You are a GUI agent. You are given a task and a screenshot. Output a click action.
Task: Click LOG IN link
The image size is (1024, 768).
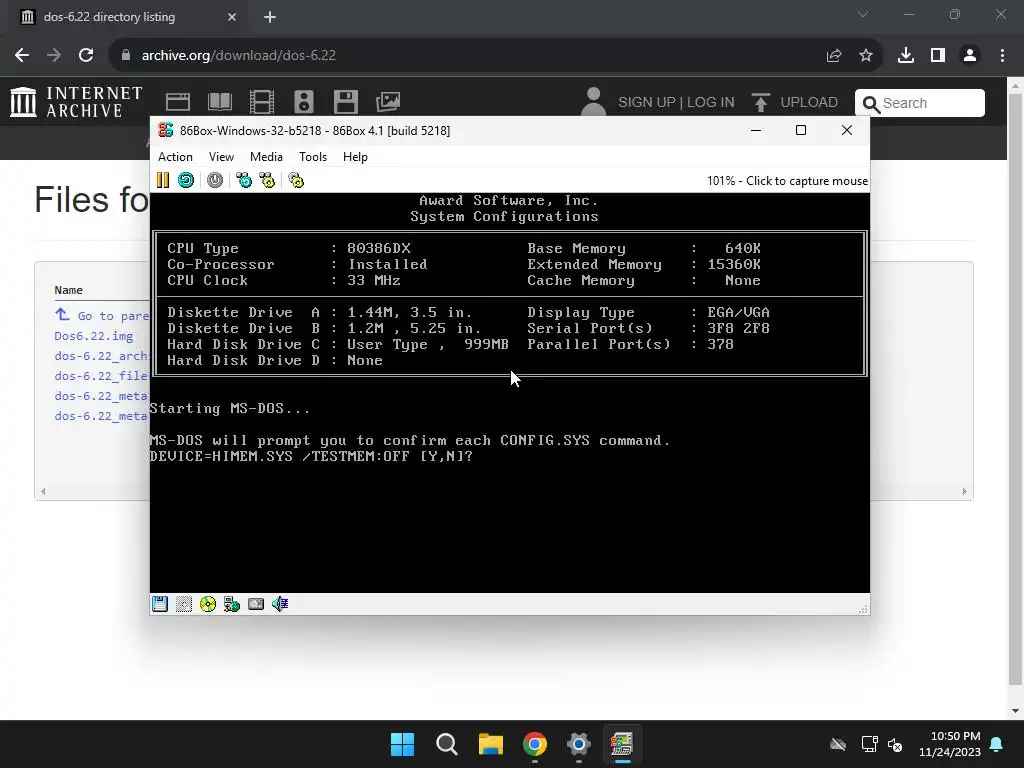711,103
